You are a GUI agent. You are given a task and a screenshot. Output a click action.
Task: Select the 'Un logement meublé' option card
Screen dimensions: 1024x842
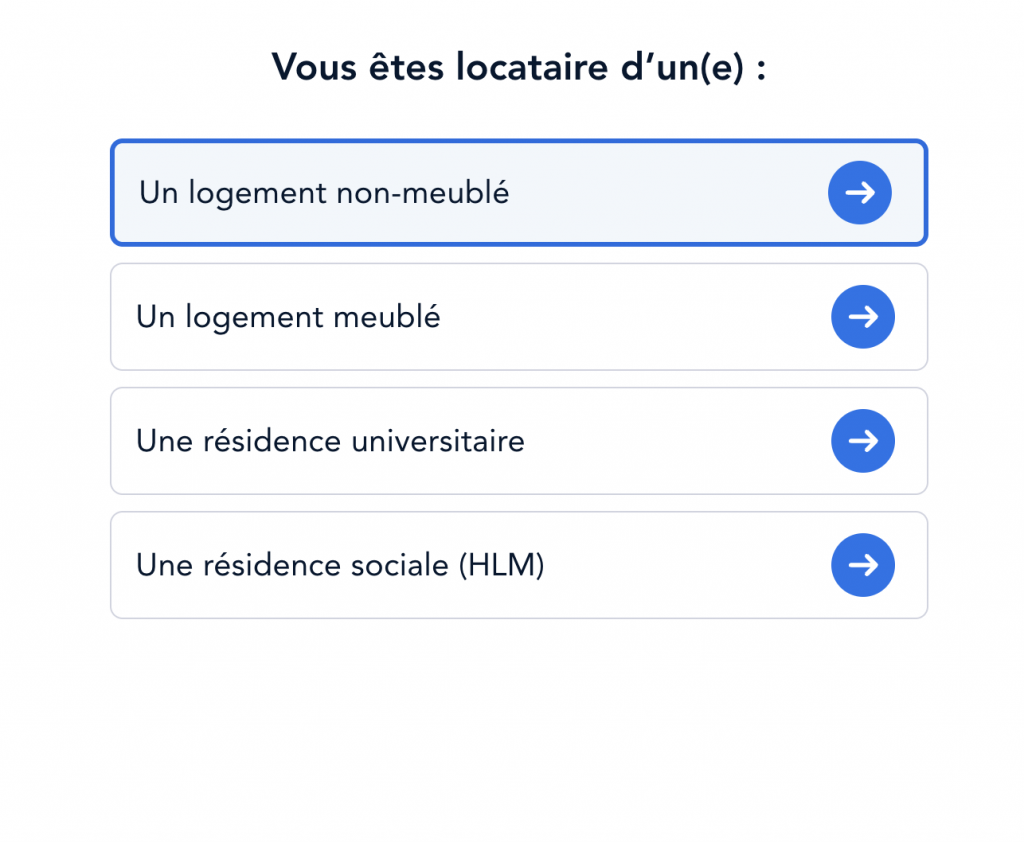(600, 317)
